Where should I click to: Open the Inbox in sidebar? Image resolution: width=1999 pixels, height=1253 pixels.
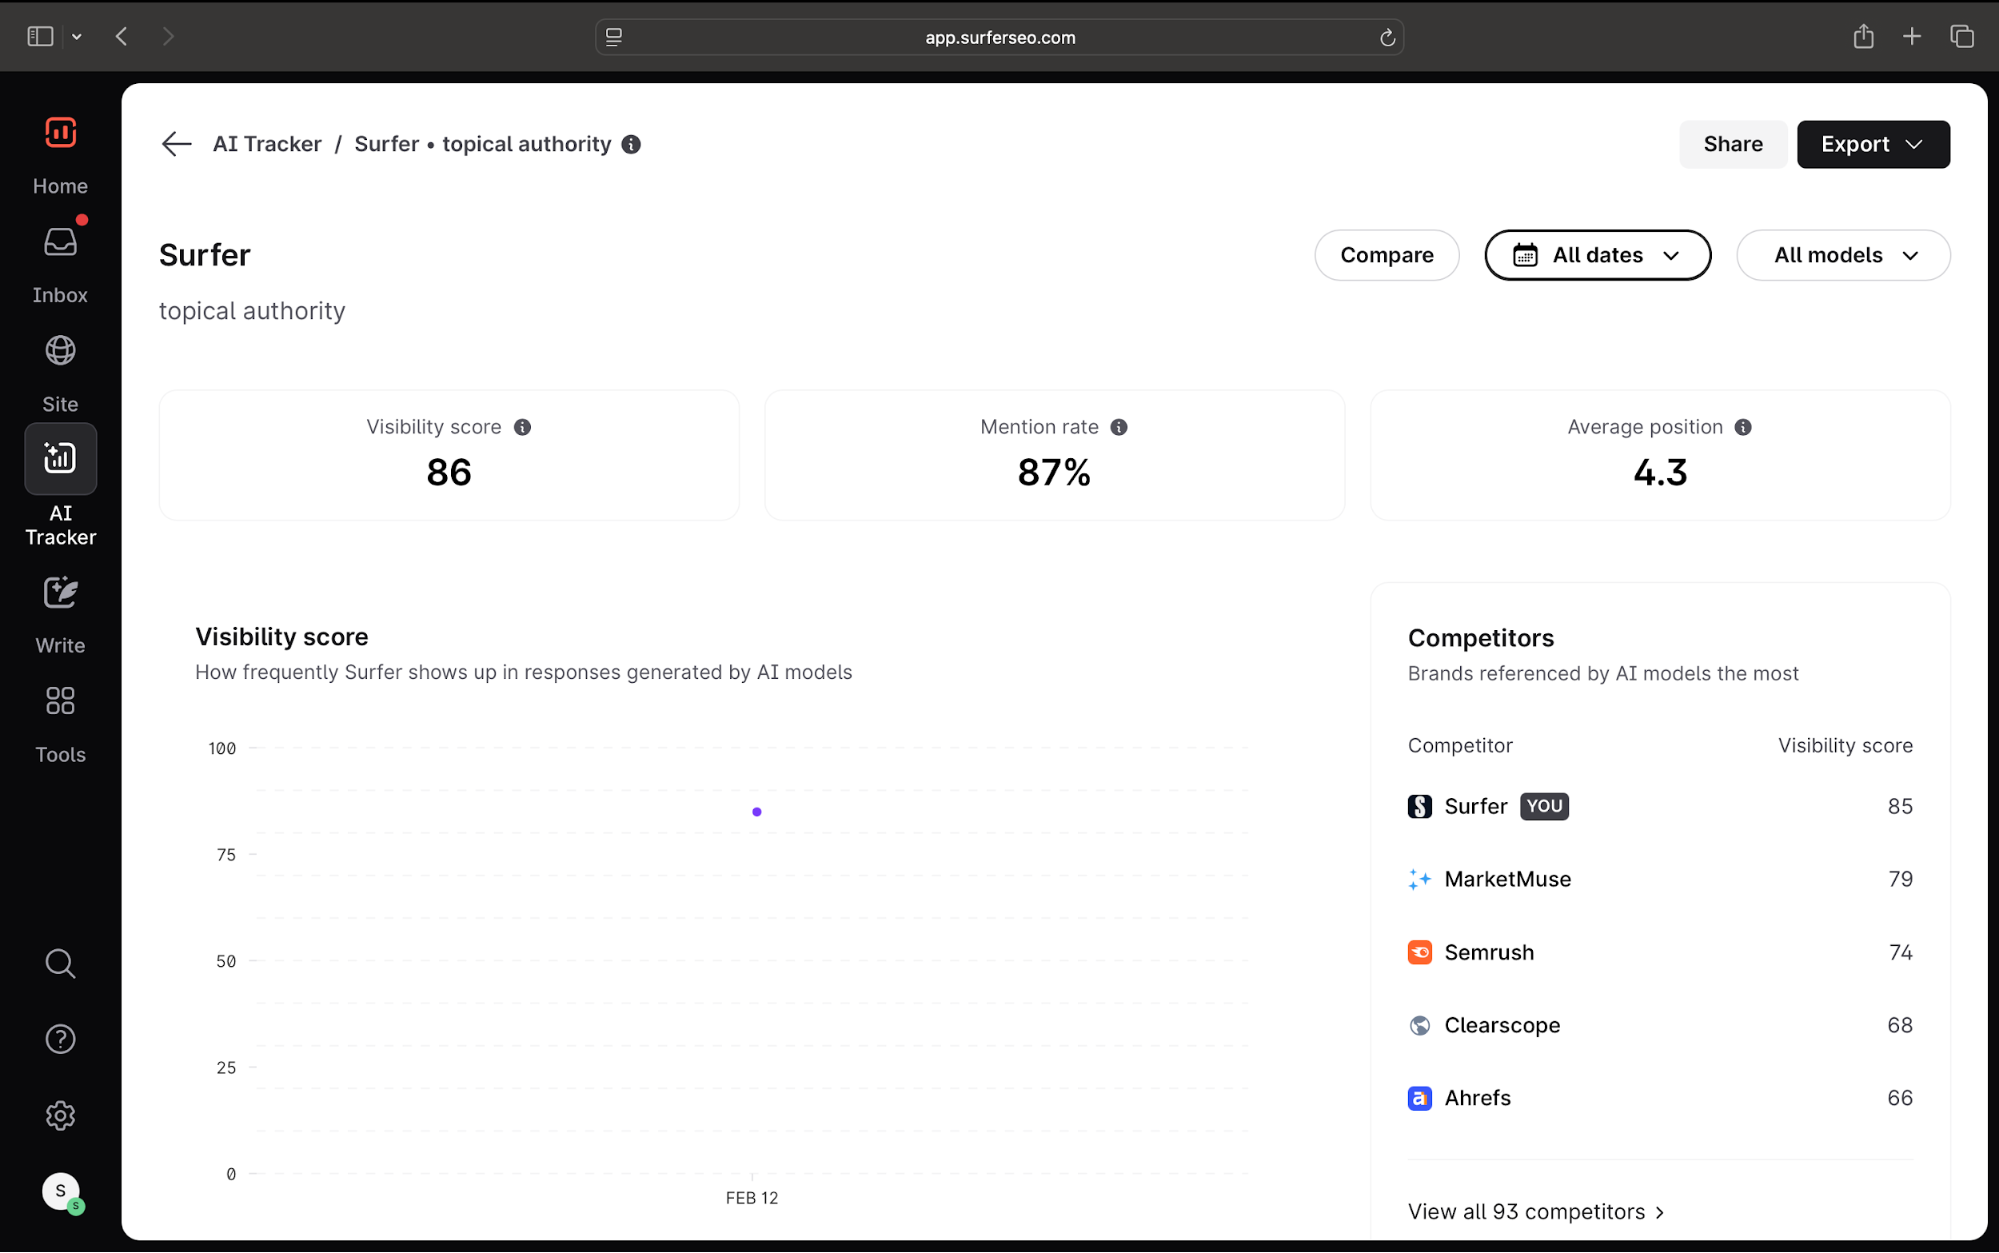[60, 243]
